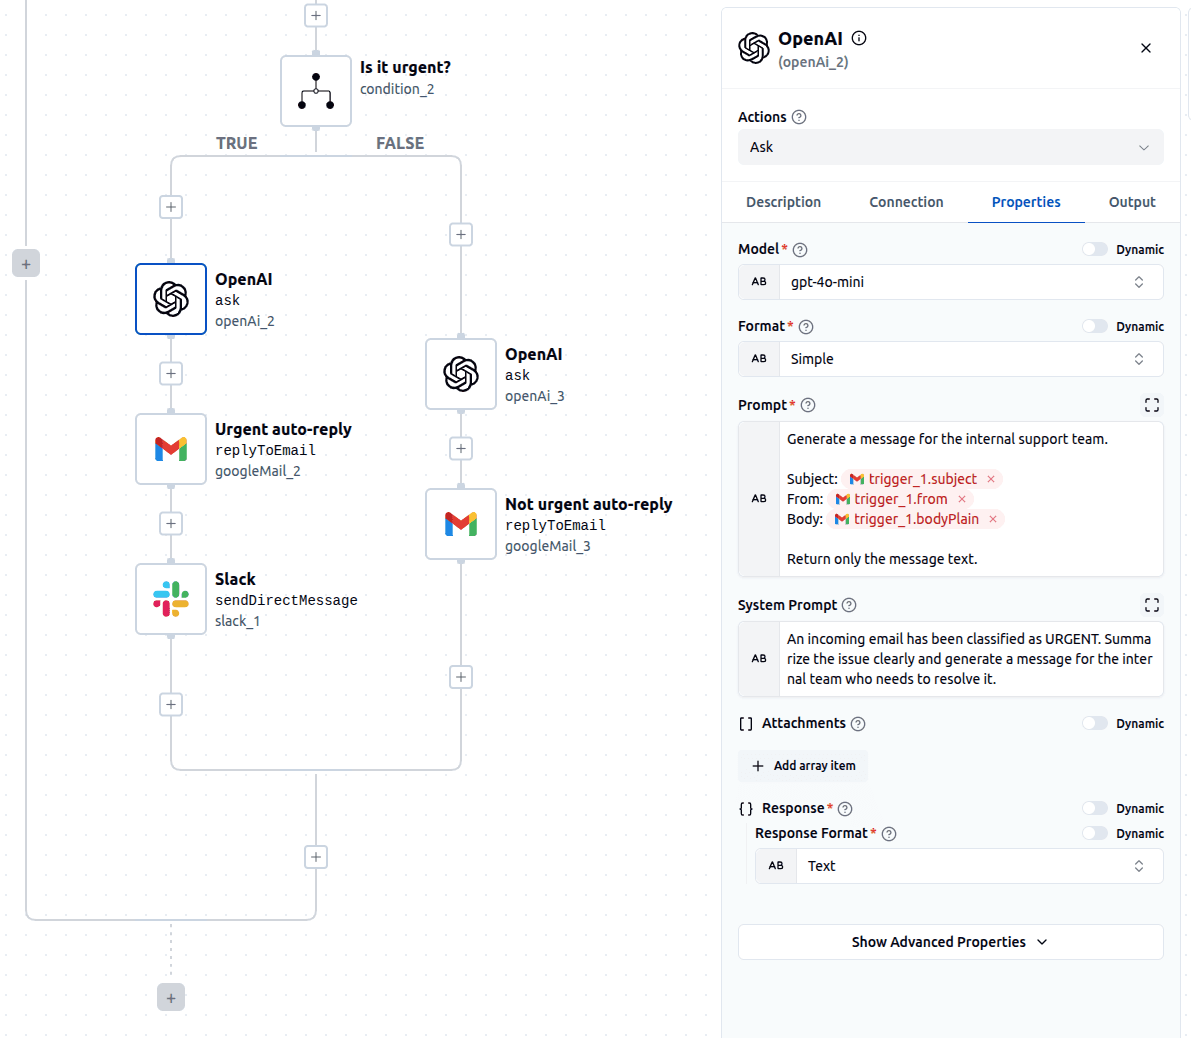Switch to the Output tab

click(1131, 202)
